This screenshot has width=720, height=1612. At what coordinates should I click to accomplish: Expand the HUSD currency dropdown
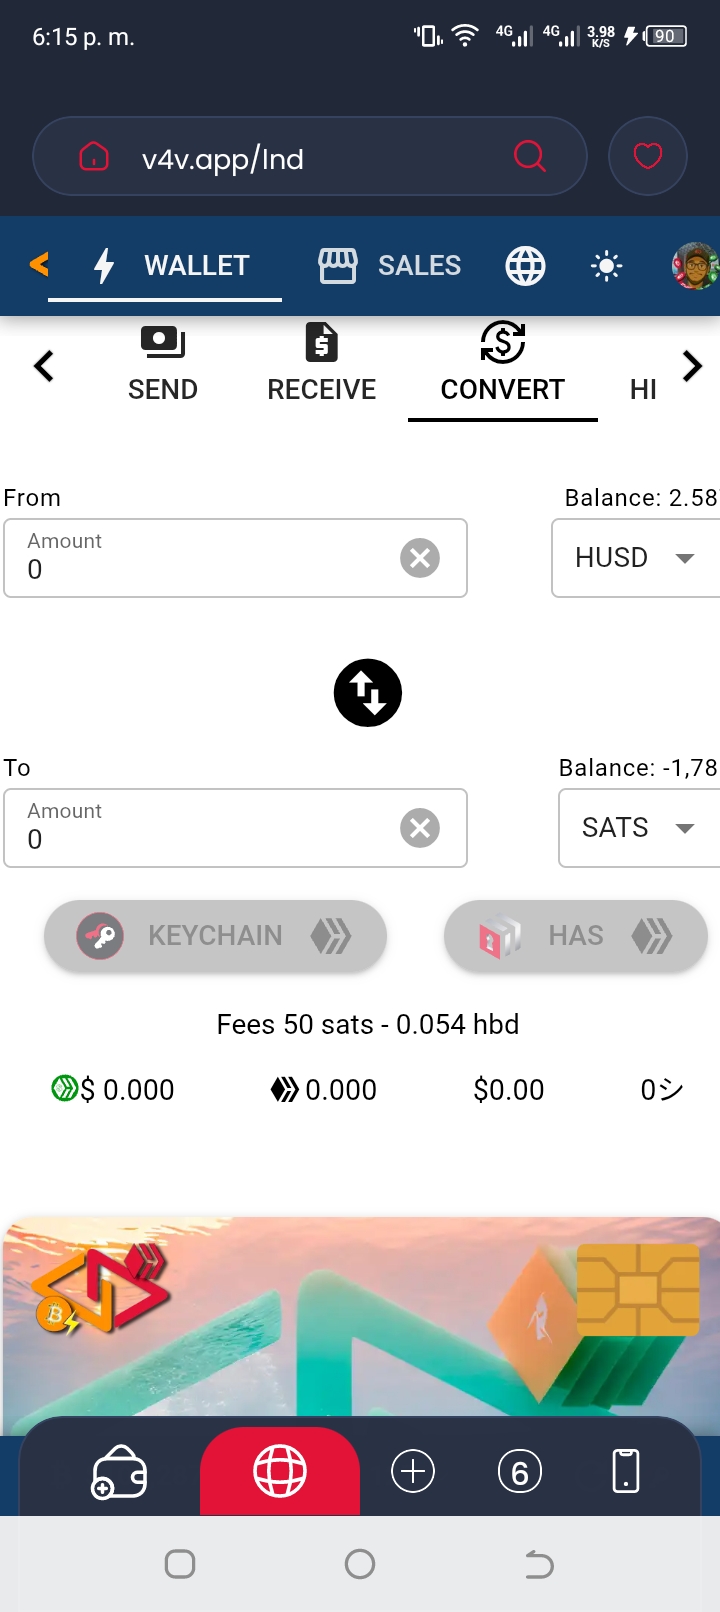pyautogui.click(x=636, y=558)
